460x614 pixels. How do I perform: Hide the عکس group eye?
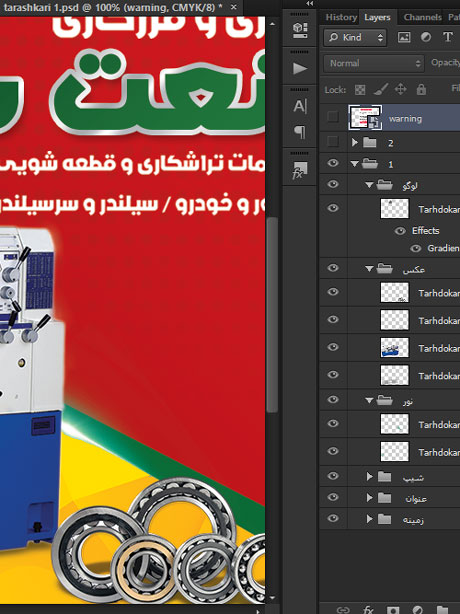pyautogui.click(x=333, y=268)
